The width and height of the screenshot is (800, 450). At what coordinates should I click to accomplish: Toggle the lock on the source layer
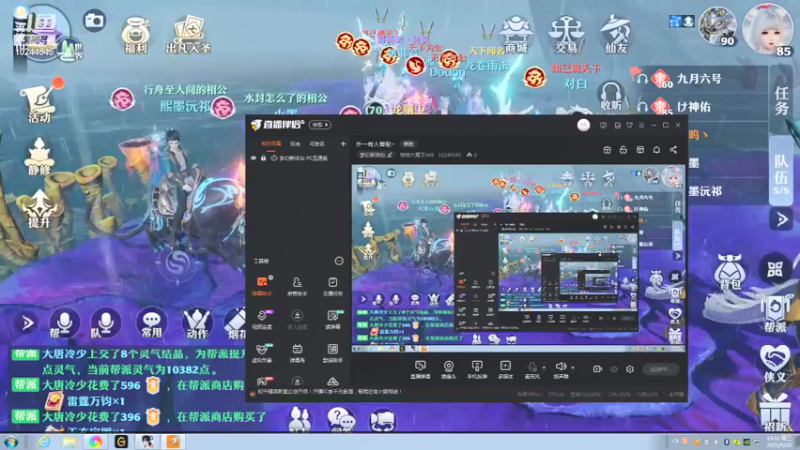tap(263, 158)
